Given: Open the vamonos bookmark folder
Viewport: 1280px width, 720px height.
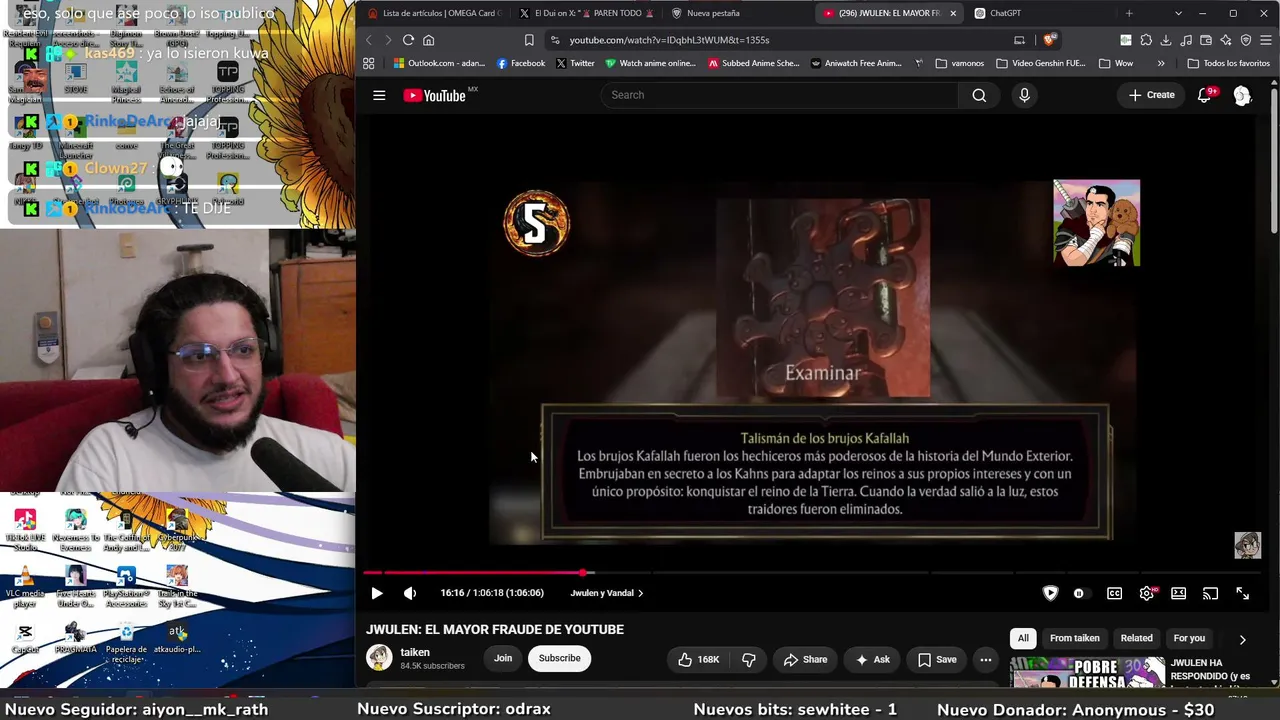Looking at the screenshot, I should coord(960,63).
